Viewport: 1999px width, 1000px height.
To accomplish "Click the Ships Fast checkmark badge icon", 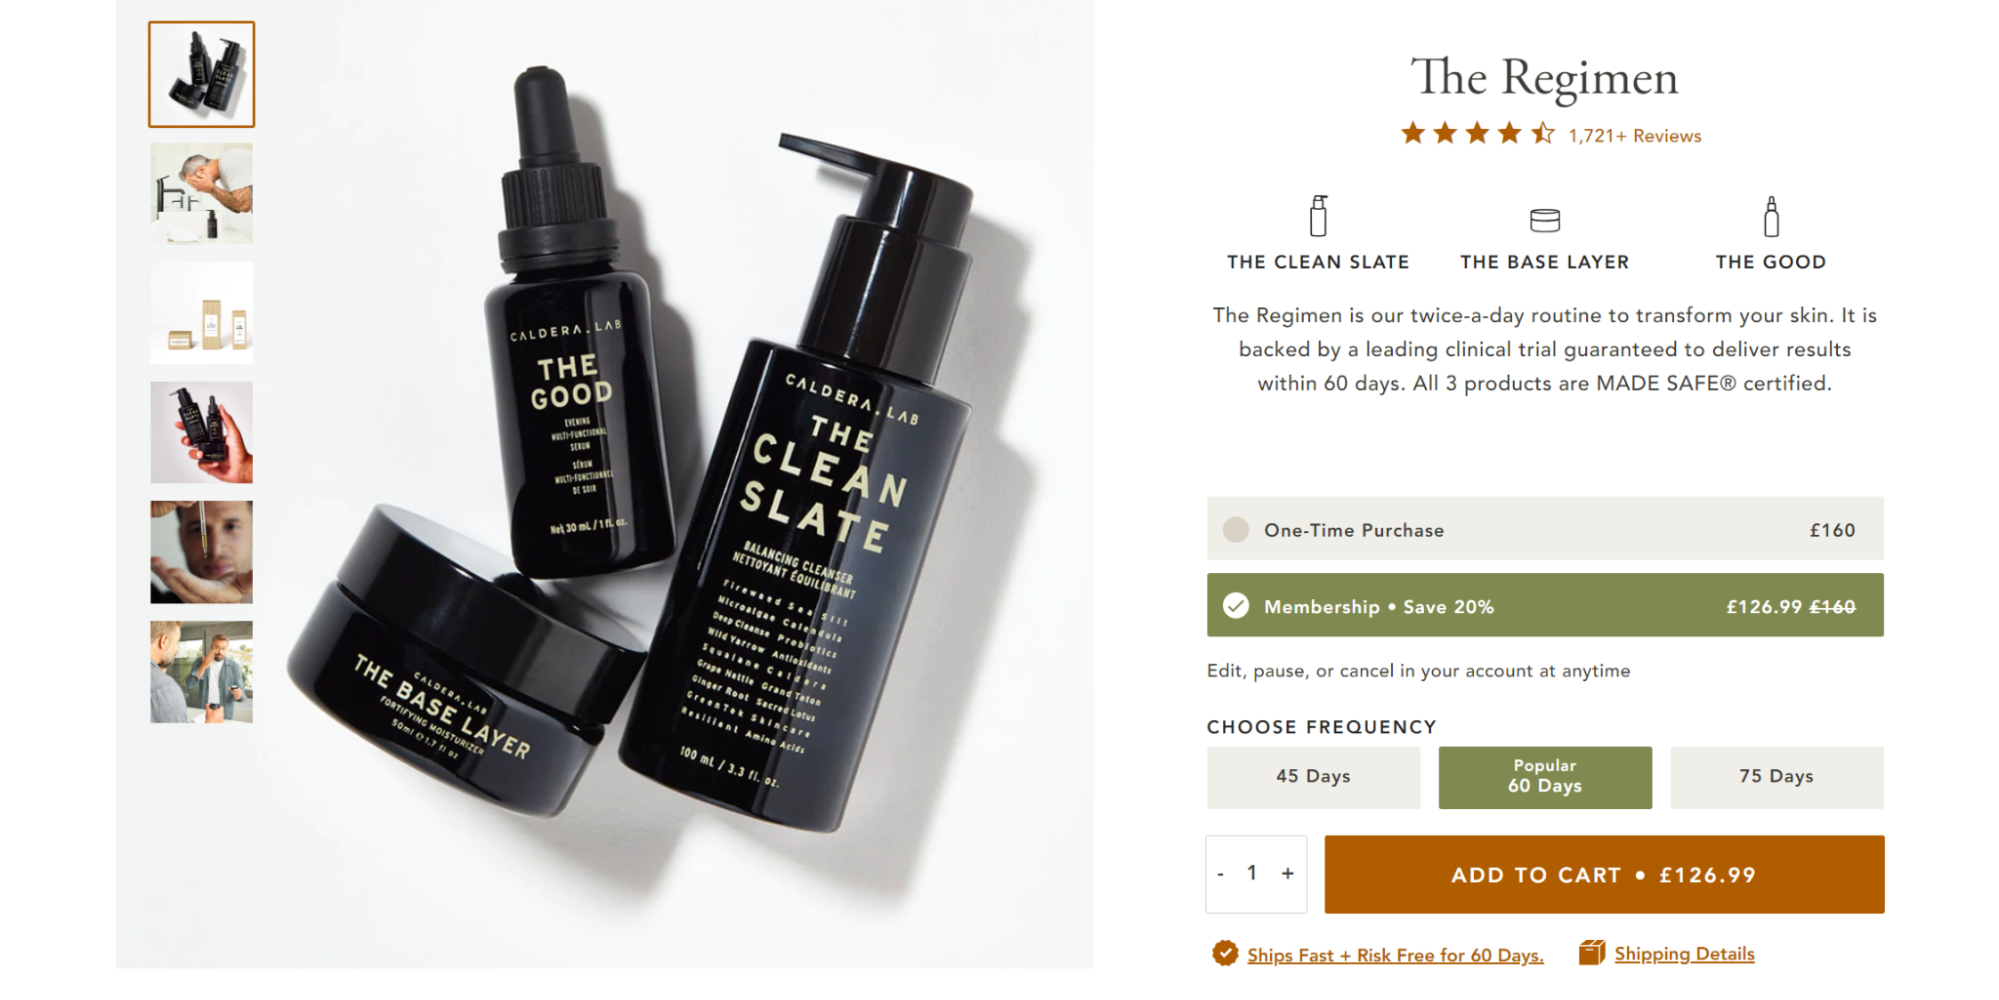I will point(1225,954).
